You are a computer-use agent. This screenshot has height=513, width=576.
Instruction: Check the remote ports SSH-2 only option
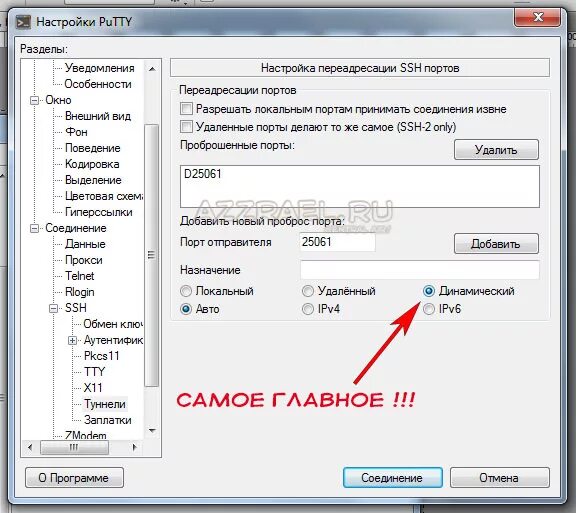(x=186, y=127)
